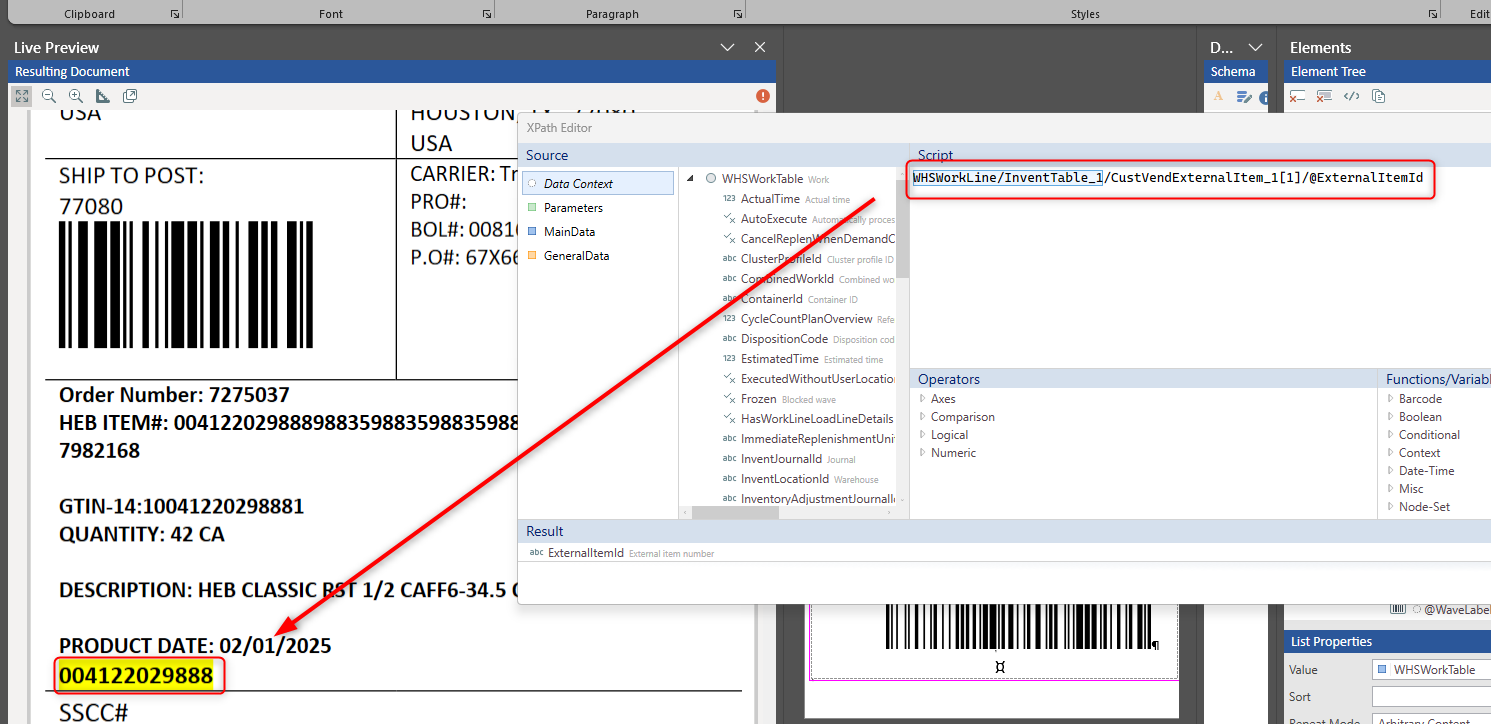Select the ClusterProfileId field
The image size is (1491, 724).
tap(783, 259)
